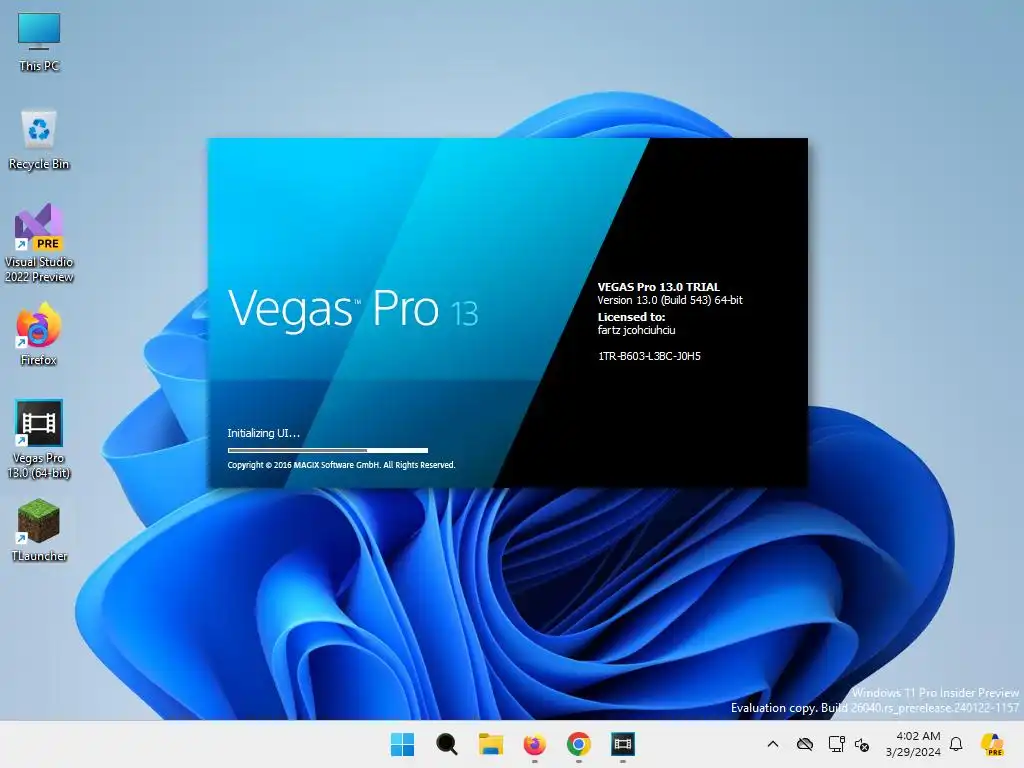Click the MAGIX copyright notice text
1024x768 pixels.
(341, 465)
